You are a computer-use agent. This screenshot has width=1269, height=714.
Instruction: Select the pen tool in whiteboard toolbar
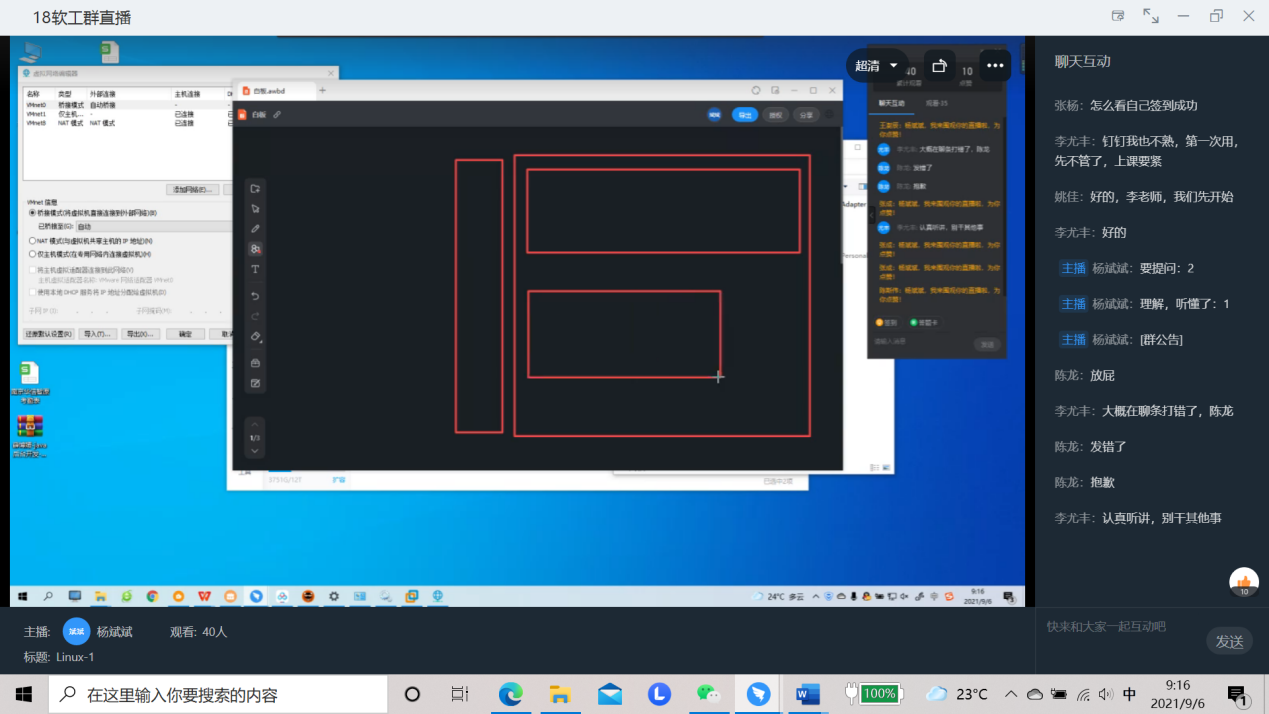tap(256, 229)
